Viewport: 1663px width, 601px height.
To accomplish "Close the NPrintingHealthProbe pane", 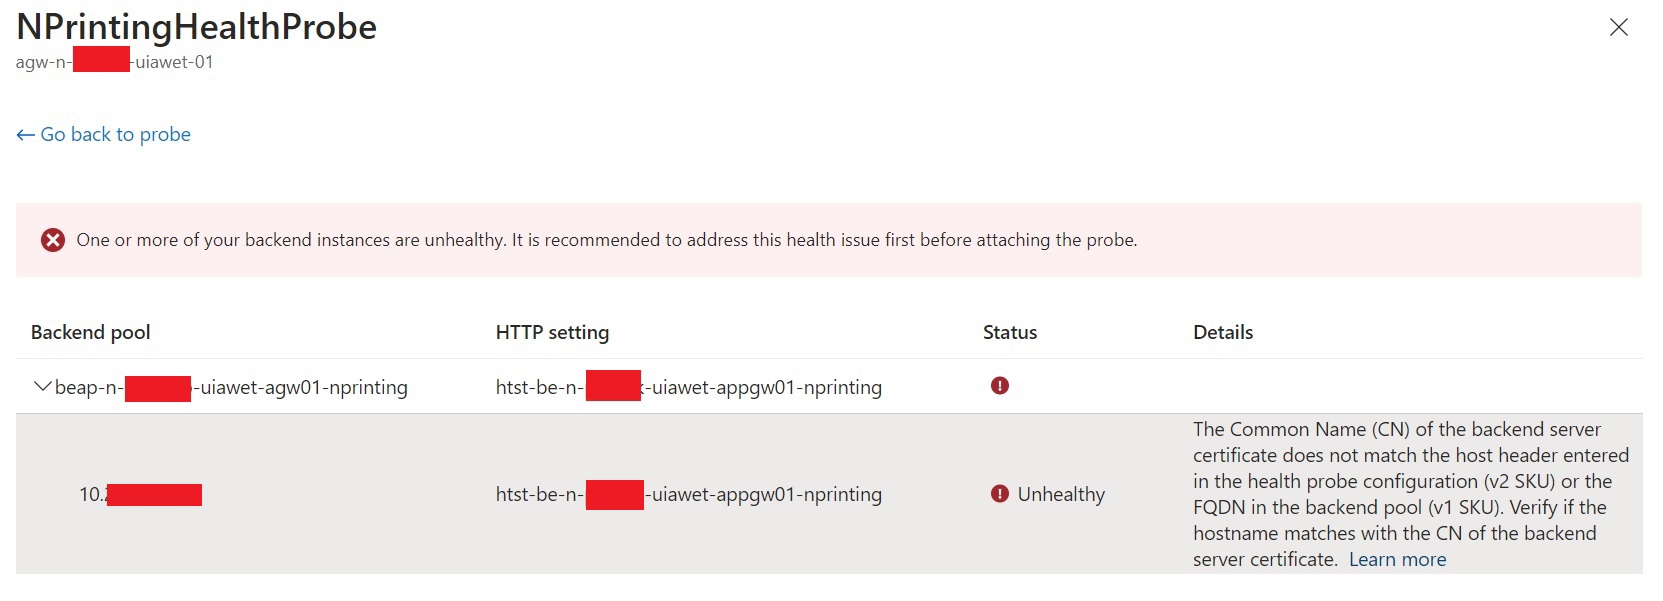I will (x=1619, y=29).
